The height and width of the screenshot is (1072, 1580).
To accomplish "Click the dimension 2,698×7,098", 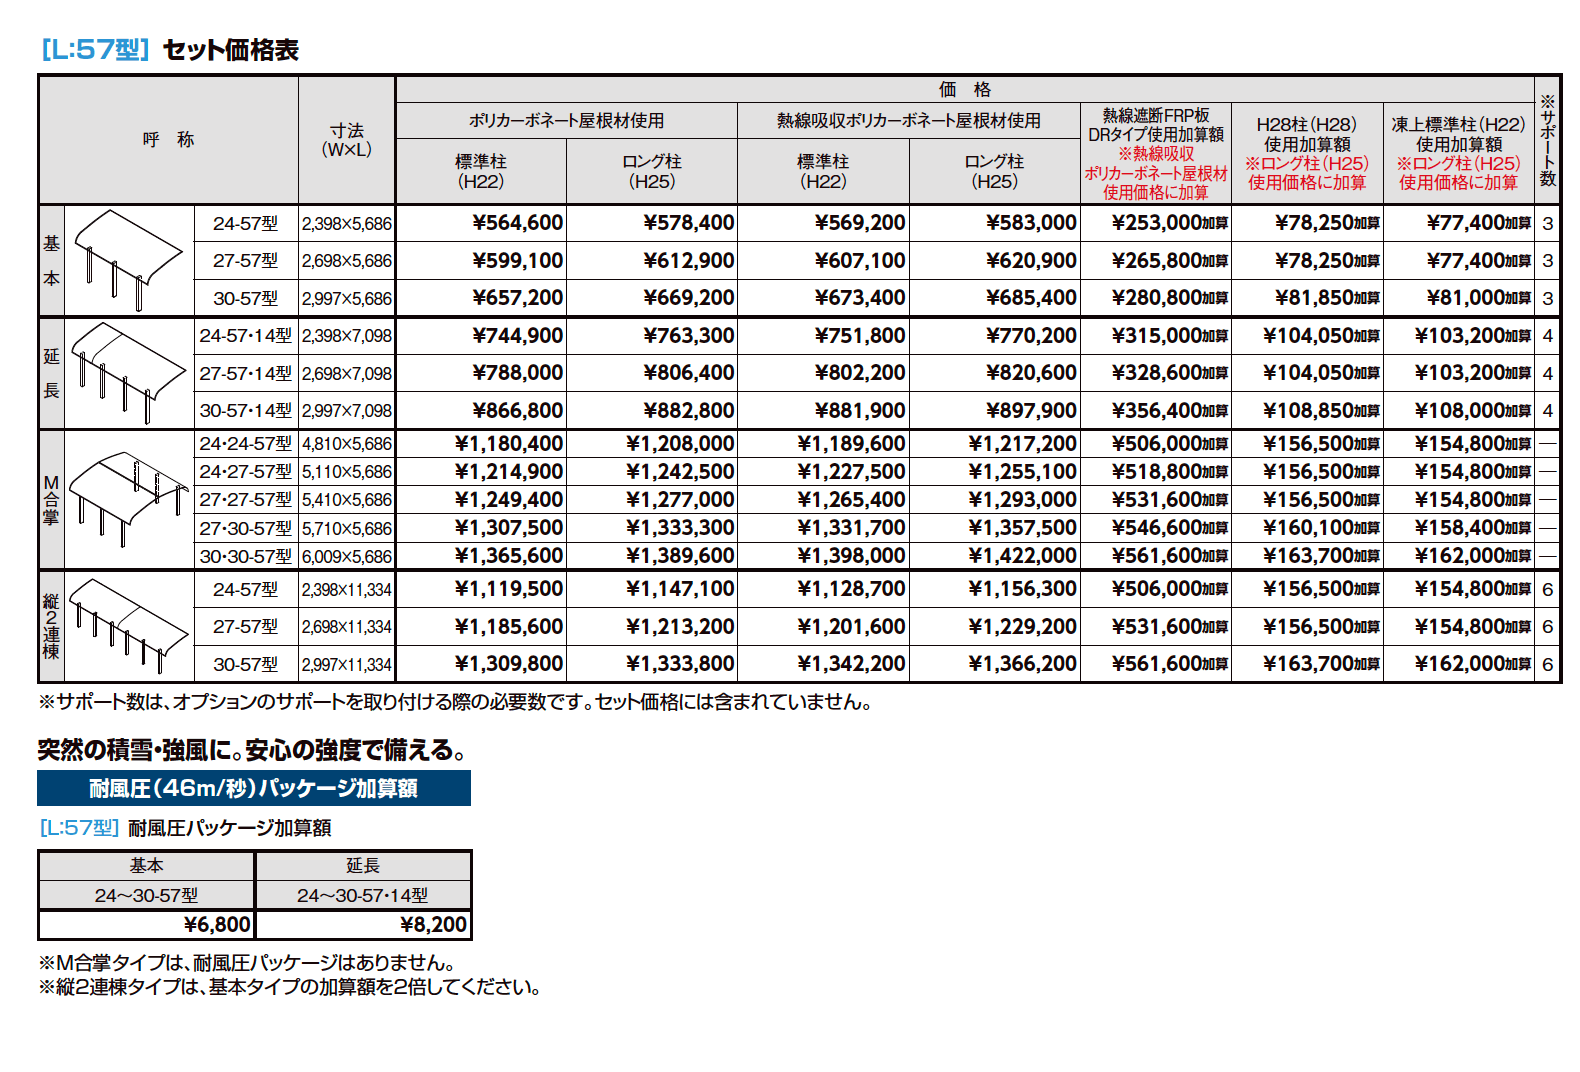I will click(x=347, y=373).
